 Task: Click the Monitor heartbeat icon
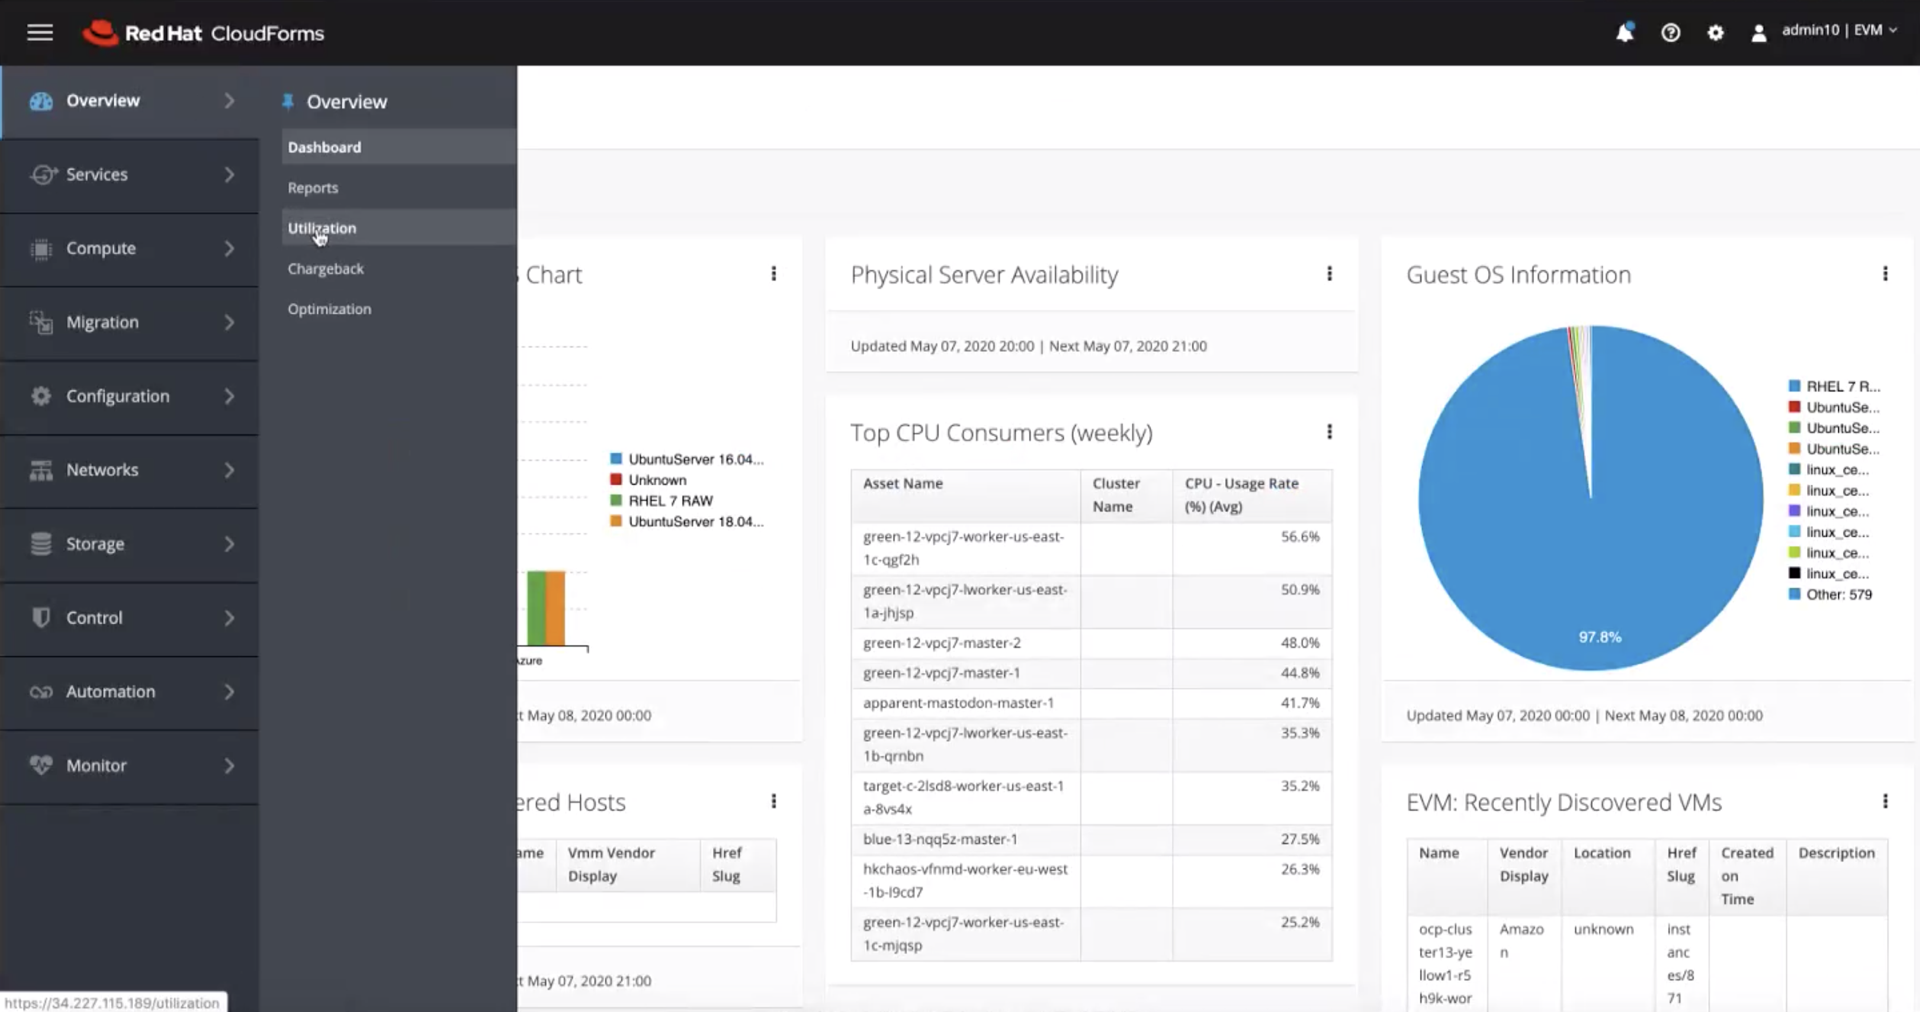click(41, 765)
